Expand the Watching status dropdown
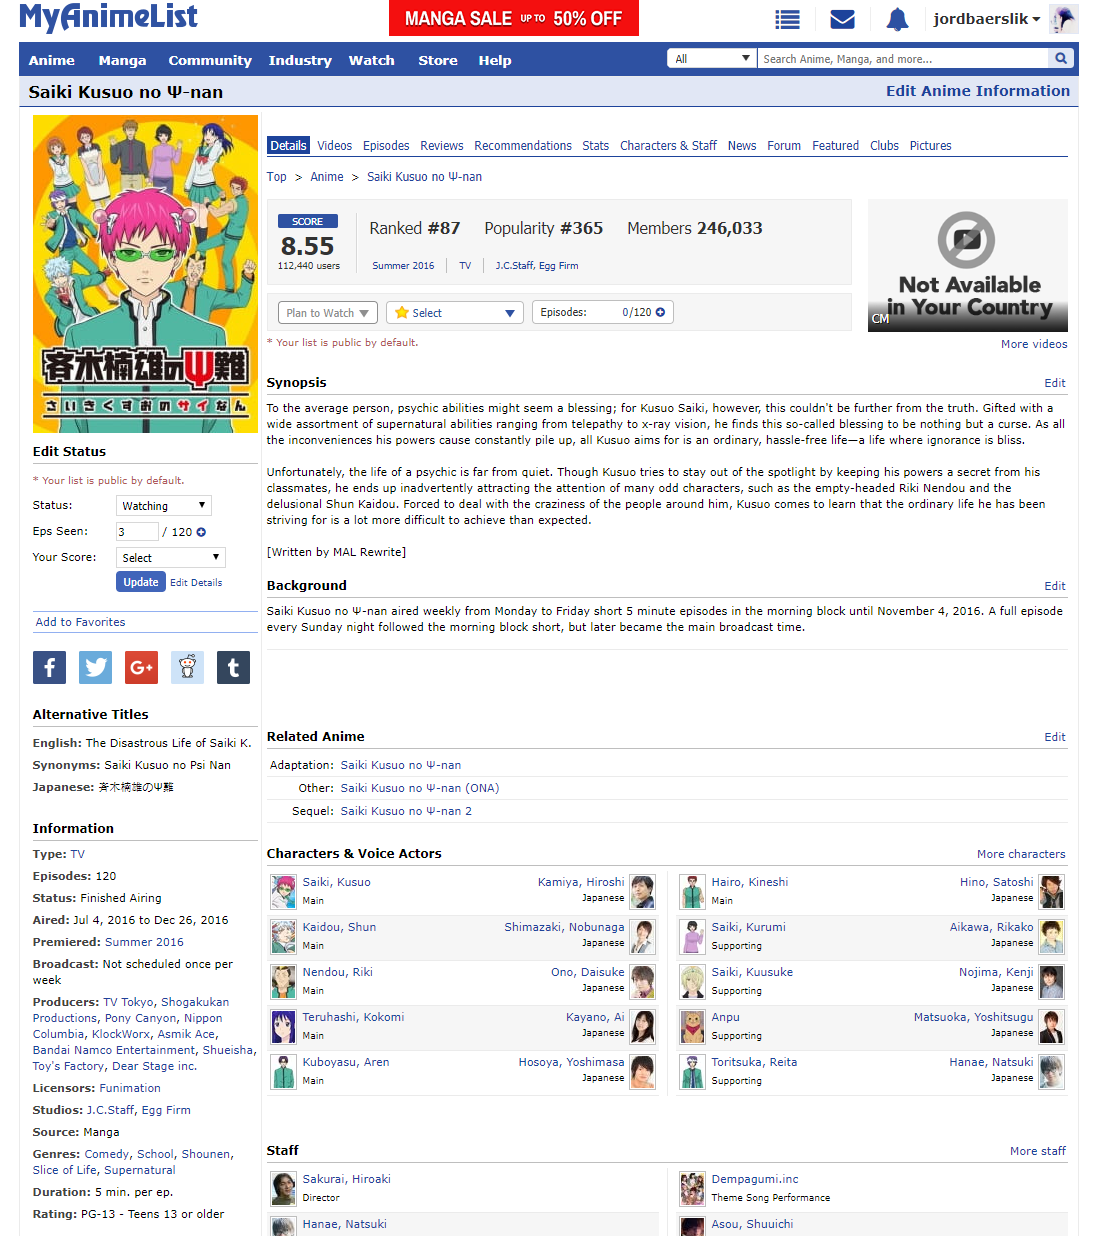1093x1236 pixels. pos(164,506)
